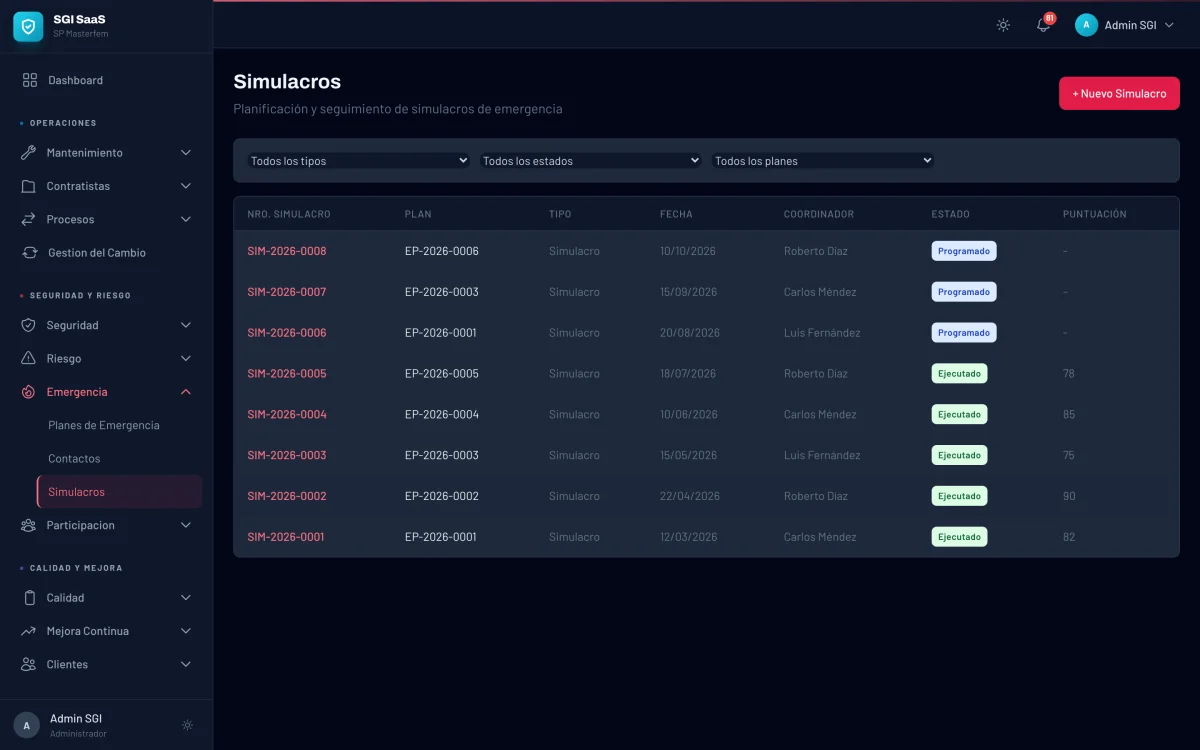Screen dimensions: 1200x750
Task: Click the Programado badge for SIM-2026-0008
Action: 963,251
